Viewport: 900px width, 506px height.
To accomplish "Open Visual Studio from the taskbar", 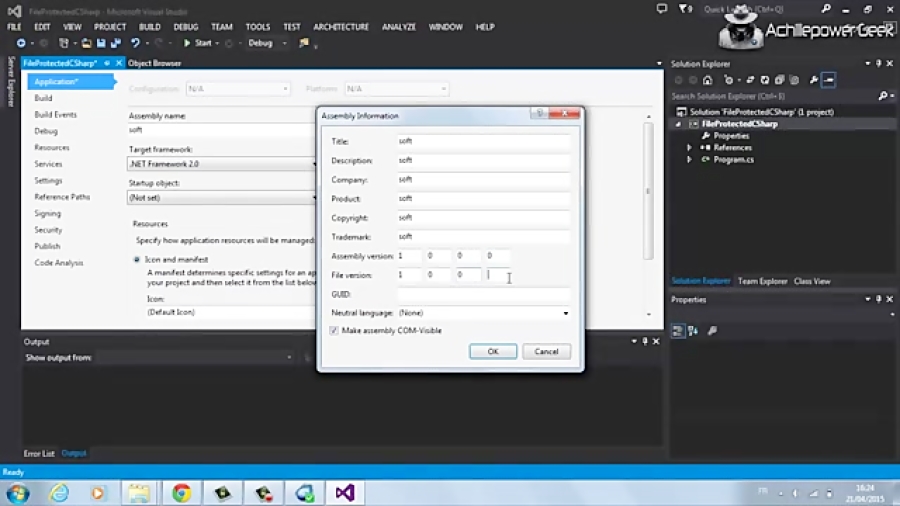I will 345,493.
